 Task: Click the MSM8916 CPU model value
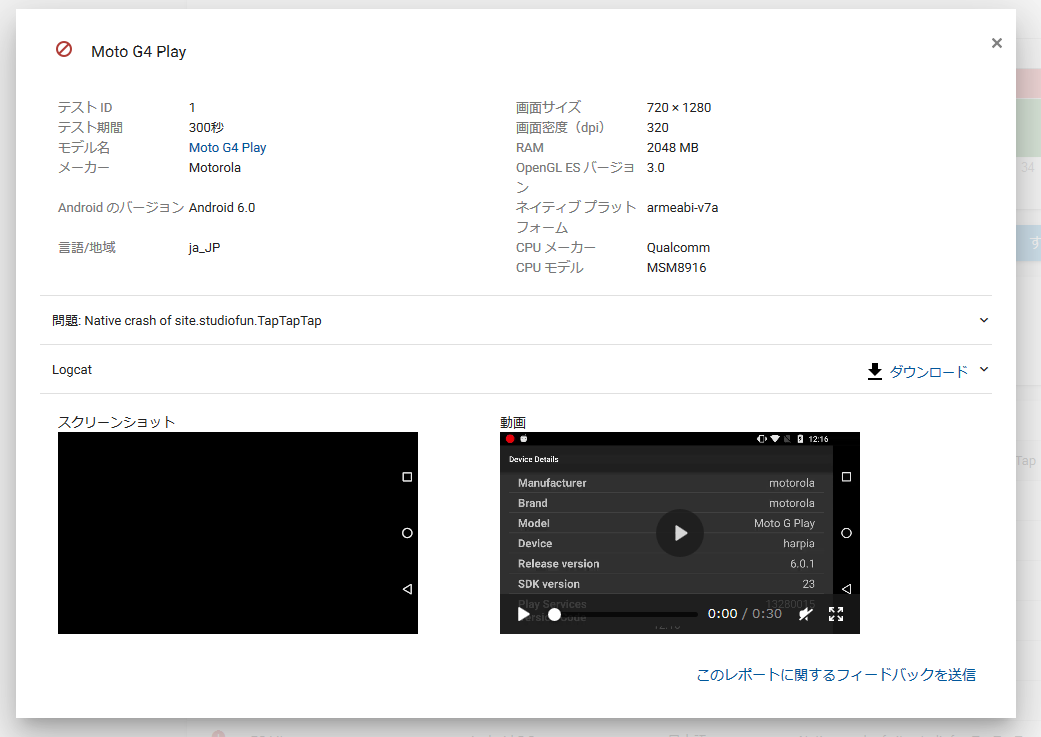[x=677, y=268]
